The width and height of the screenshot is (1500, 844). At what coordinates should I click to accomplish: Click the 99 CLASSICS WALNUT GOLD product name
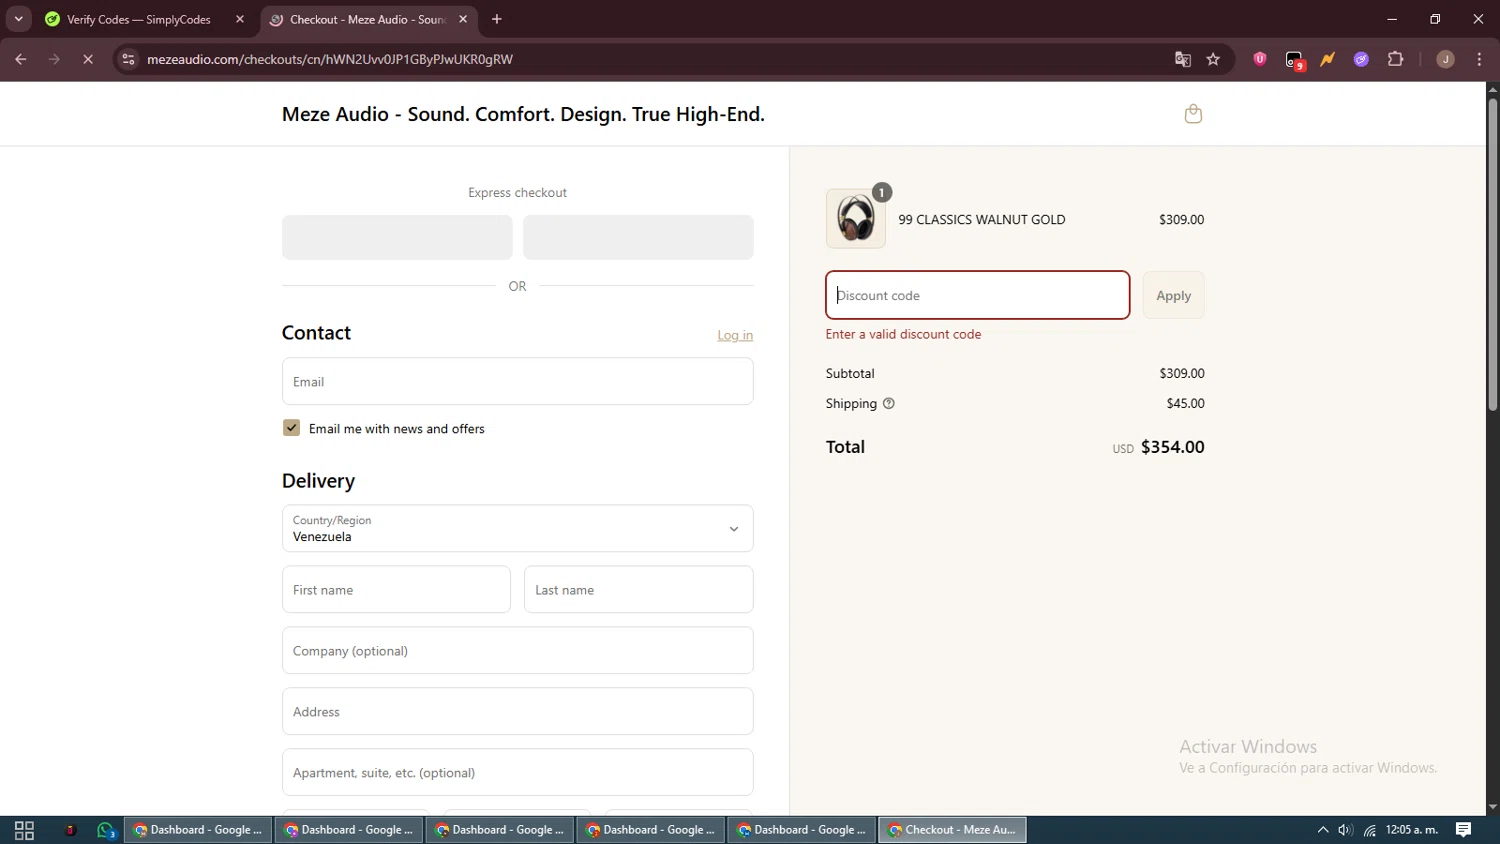[x=981, y=220]
